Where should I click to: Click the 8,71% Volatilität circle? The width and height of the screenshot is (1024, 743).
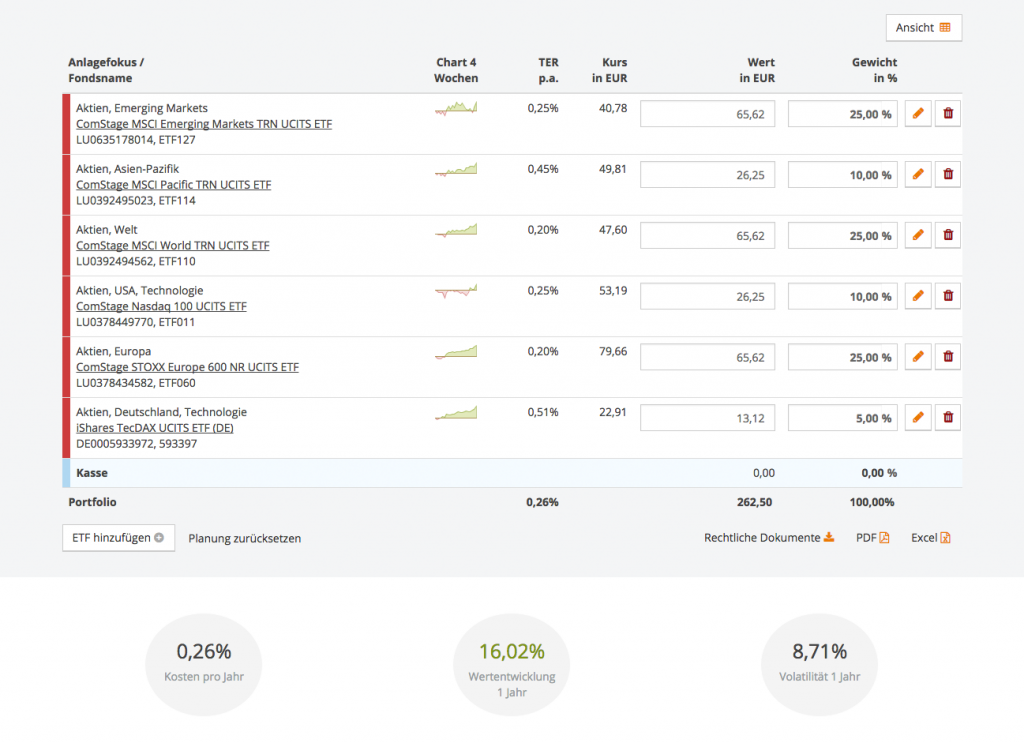819,665
